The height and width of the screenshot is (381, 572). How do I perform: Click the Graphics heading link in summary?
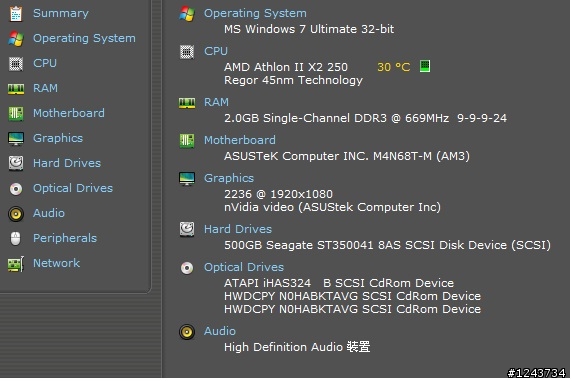coord(229,179)
